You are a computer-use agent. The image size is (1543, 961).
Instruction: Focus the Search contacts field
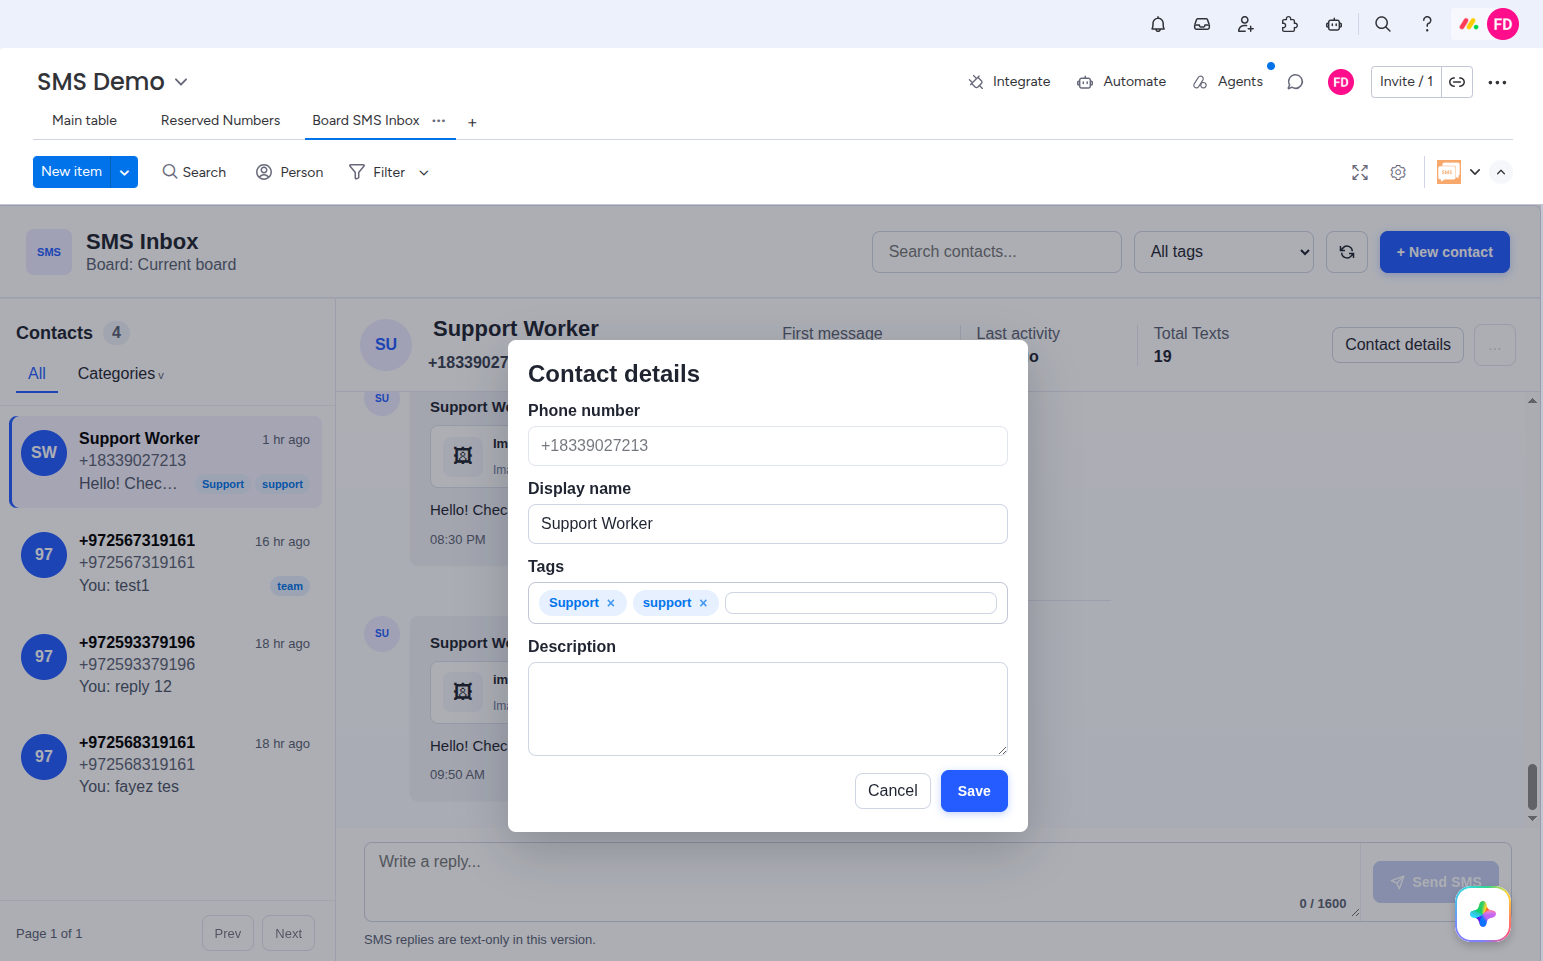997,252
